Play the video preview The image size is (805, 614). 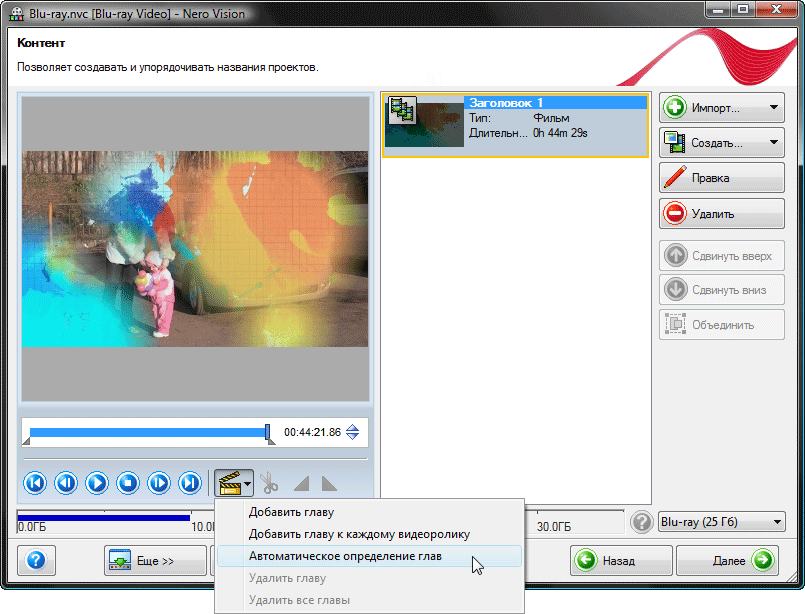[x=97, y=483]
